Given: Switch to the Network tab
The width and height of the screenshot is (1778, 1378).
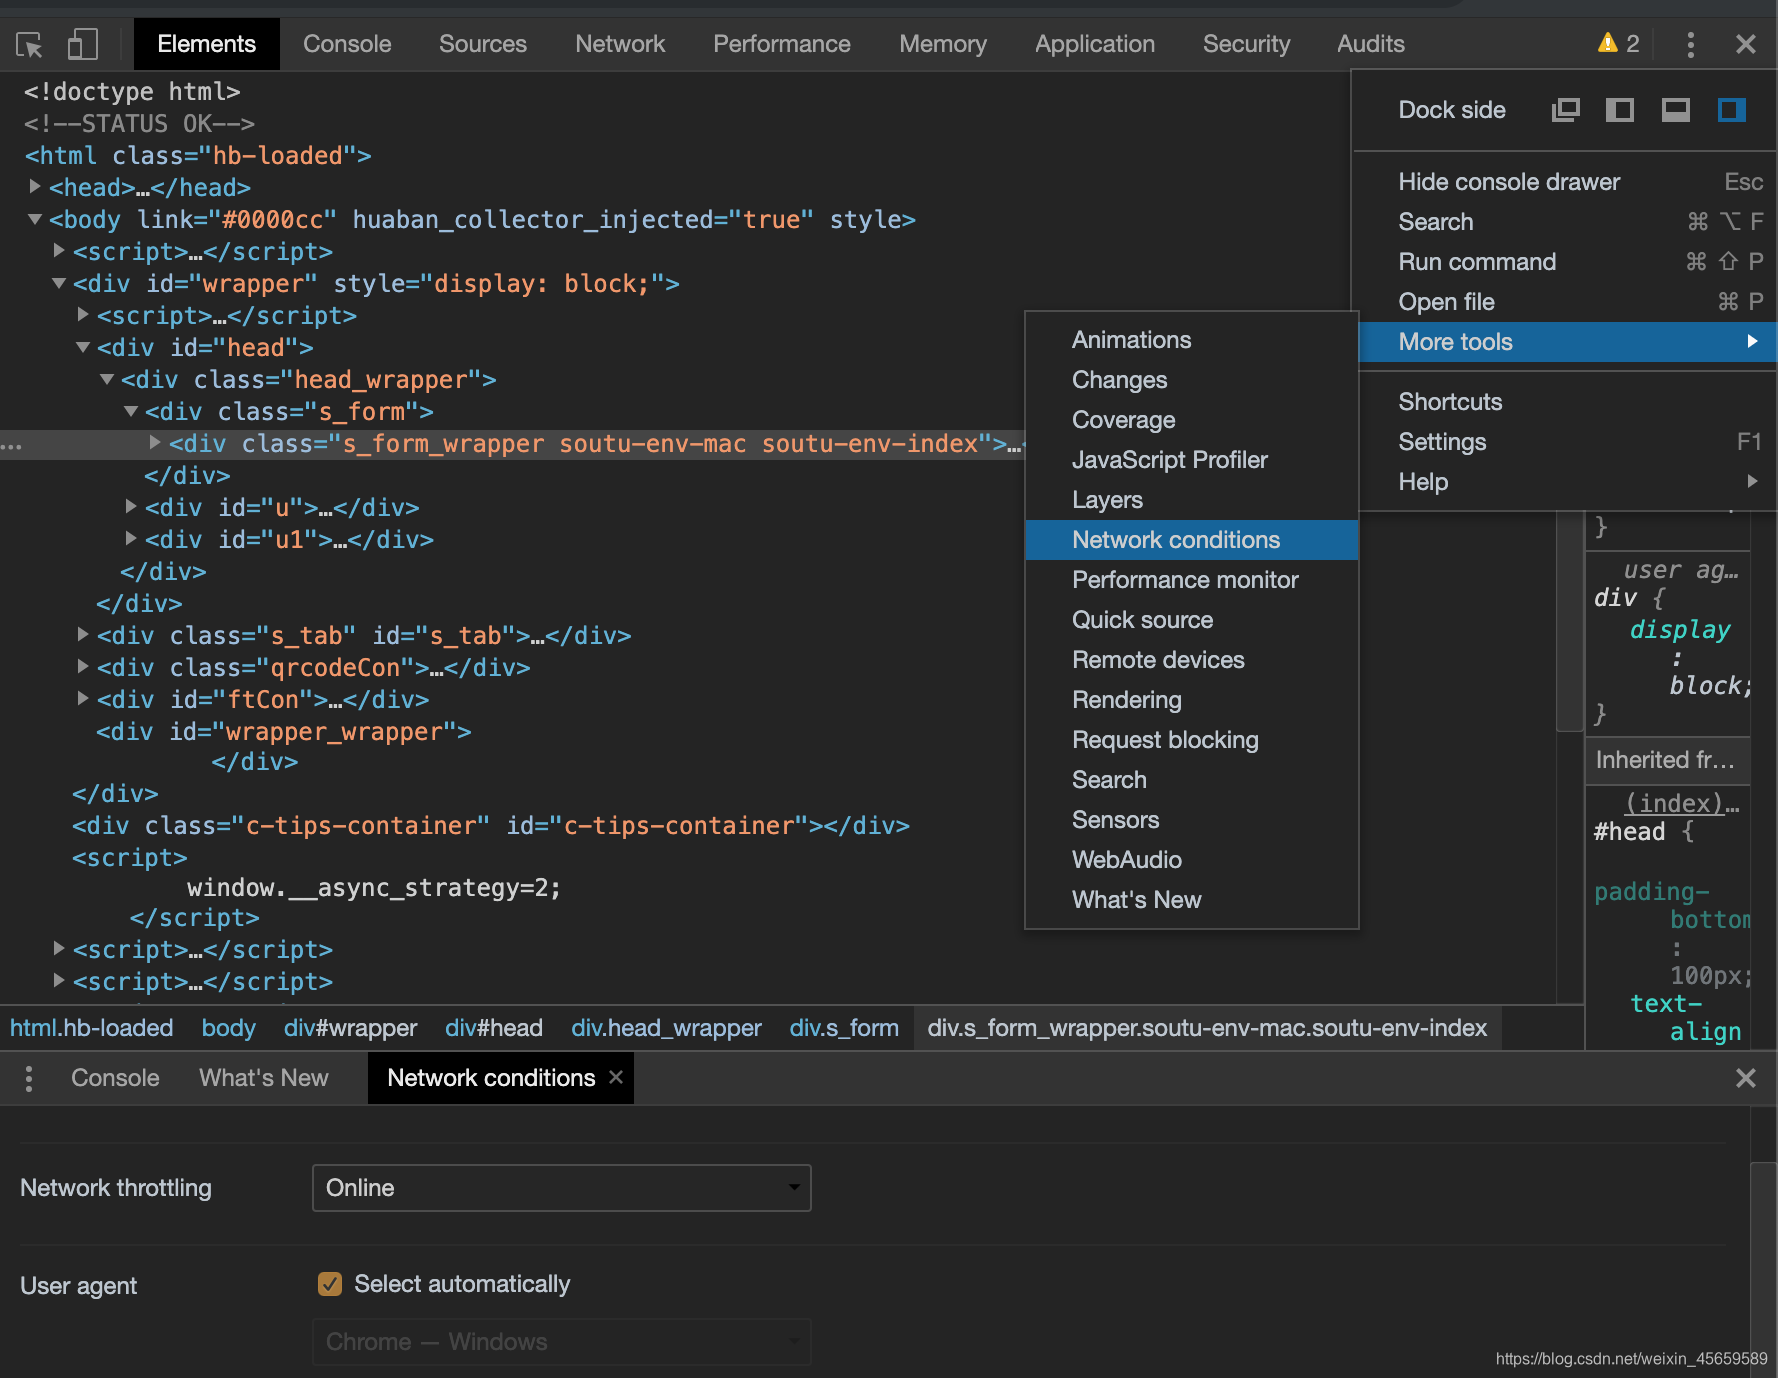Looking at the screenshot, I should point(620,44).
